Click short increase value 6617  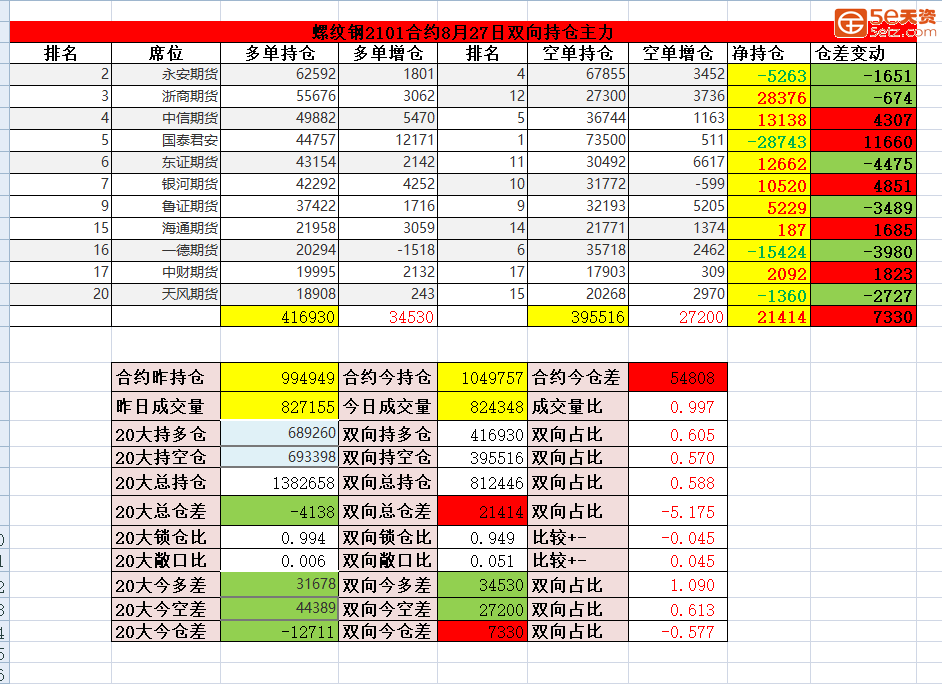(678, 162)
